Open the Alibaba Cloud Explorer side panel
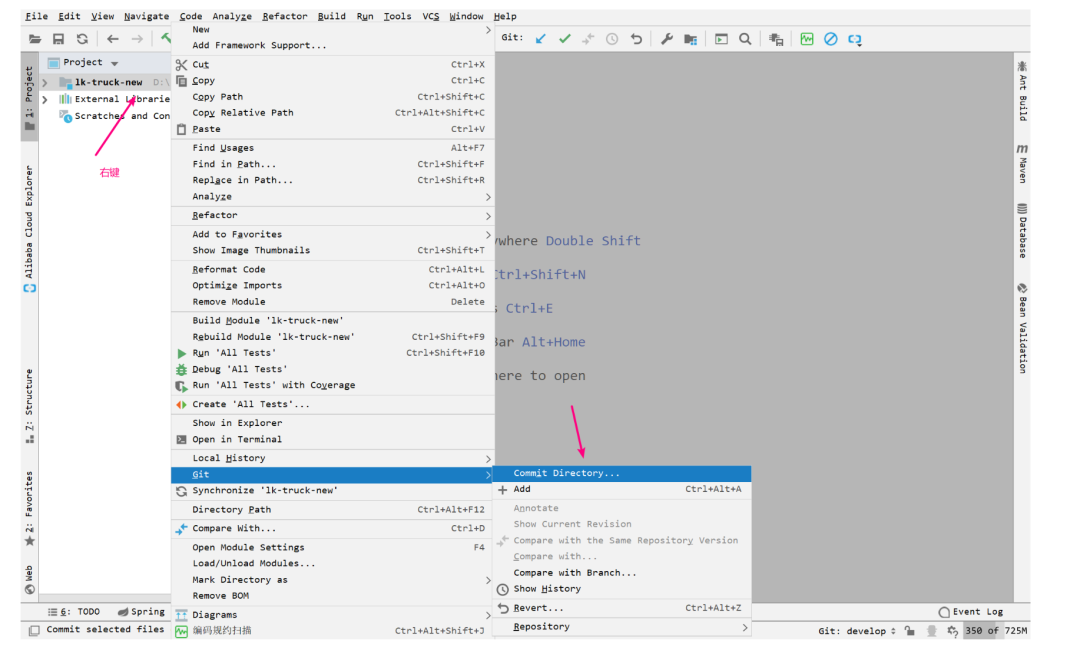Screen dimensions: 1080x647 point(29,229)
